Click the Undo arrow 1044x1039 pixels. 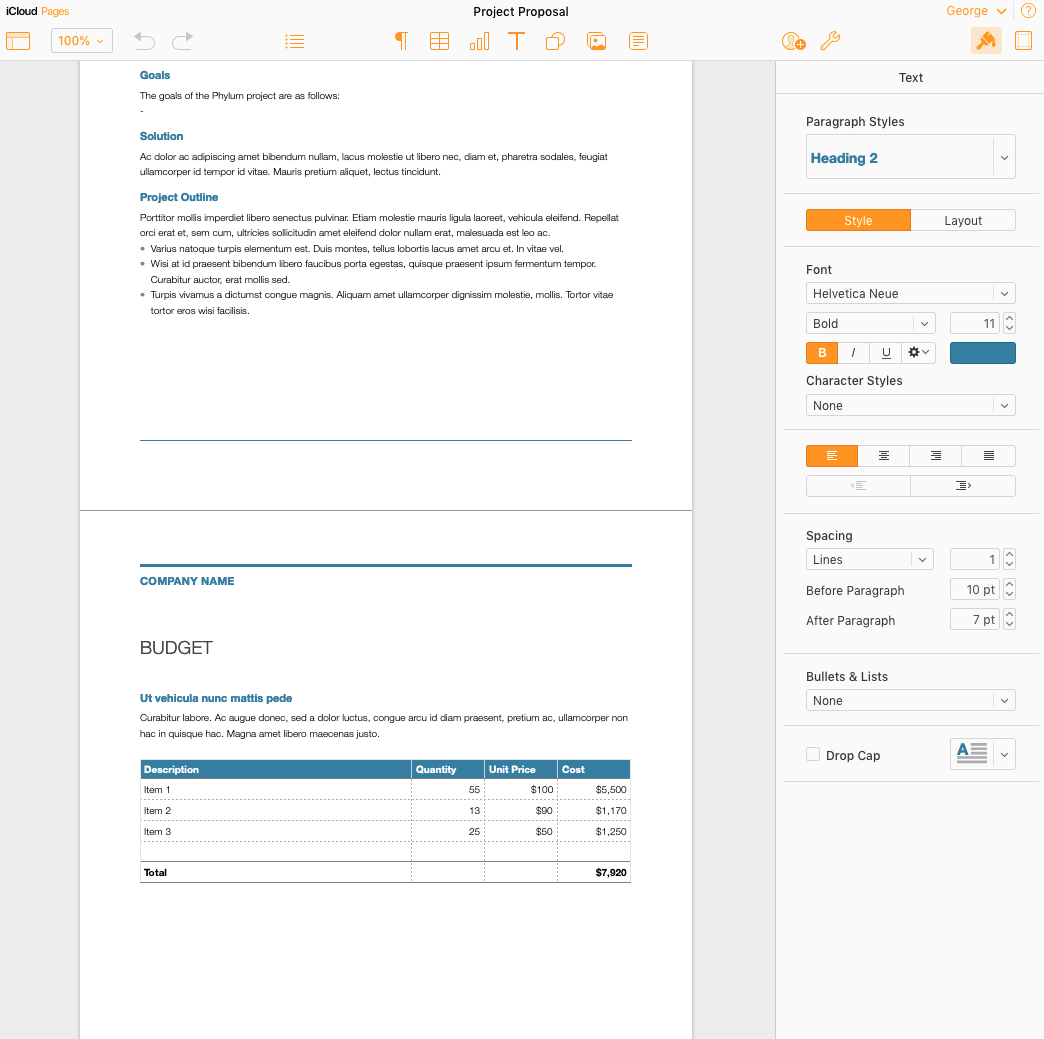pos(144,41)
